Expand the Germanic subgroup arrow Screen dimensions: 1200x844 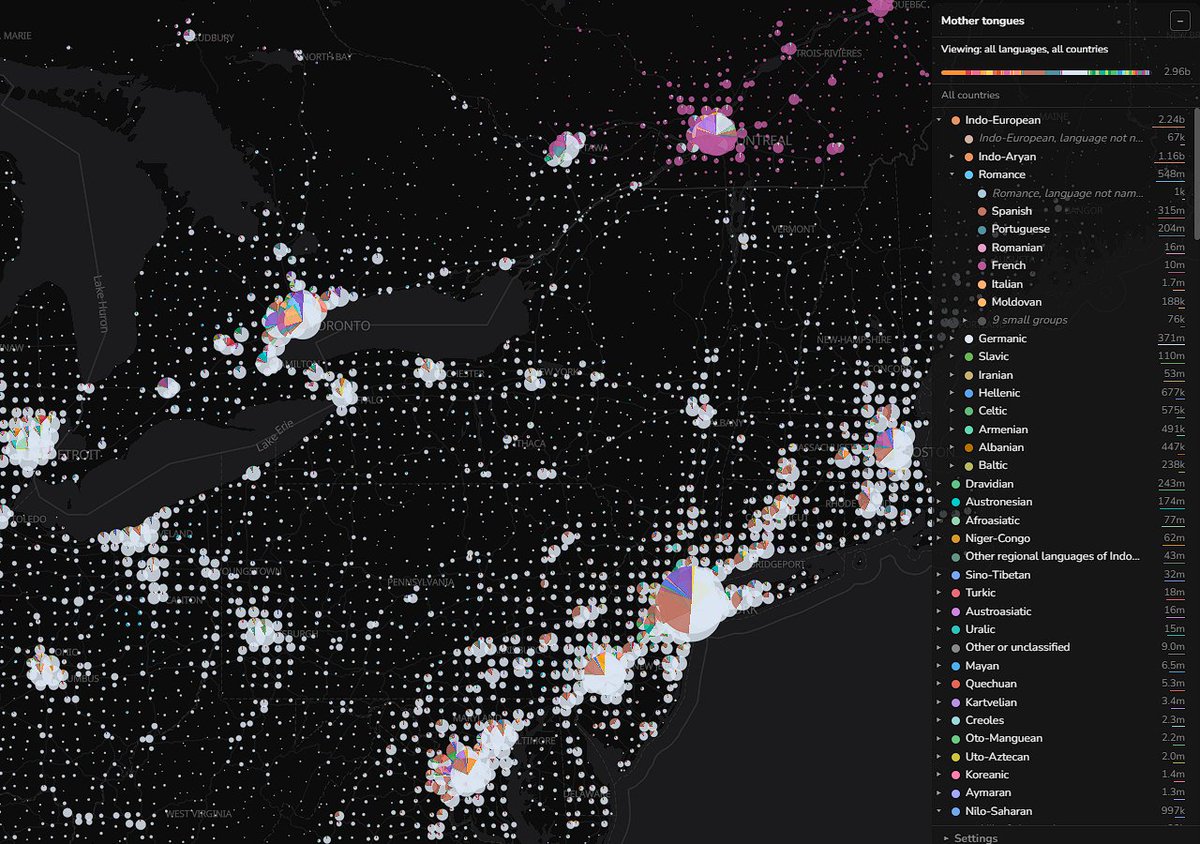pyautogui.click(x=952, y=339)
